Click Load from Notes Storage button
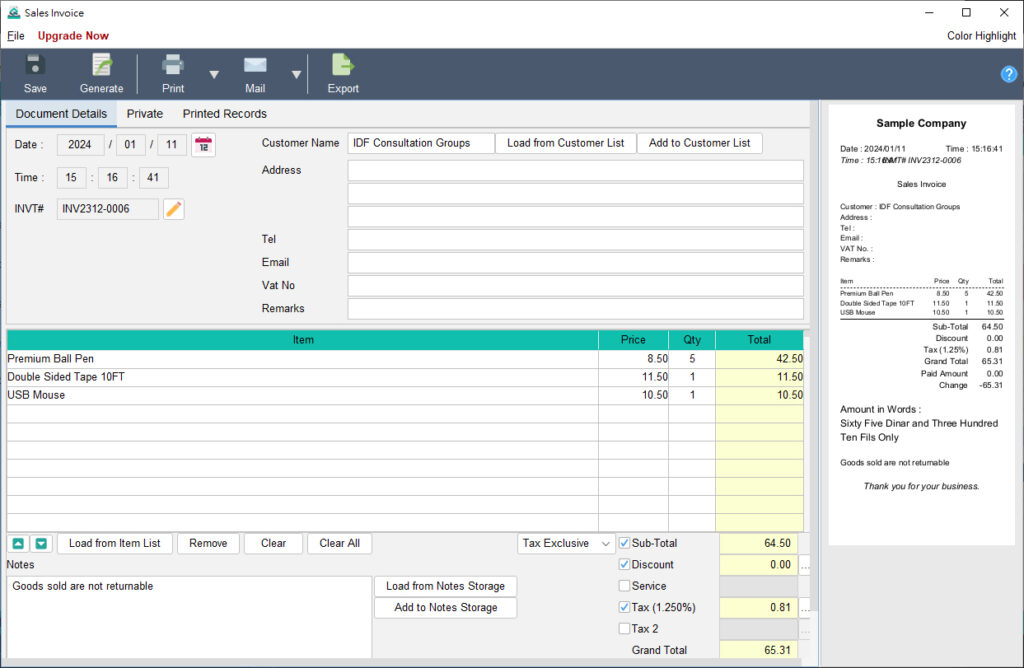Viewport: 1024px width, 668px height. 445,586
